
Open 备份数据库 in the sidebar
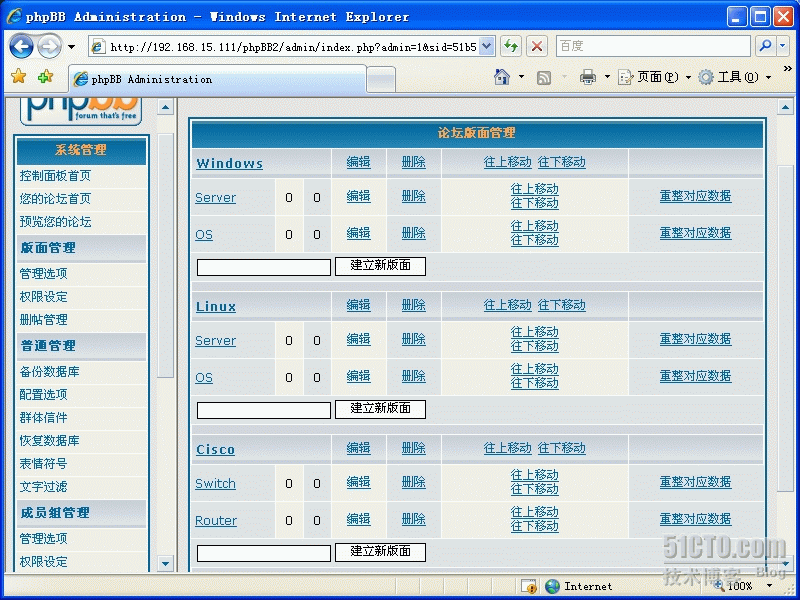(x=49, y=372)
